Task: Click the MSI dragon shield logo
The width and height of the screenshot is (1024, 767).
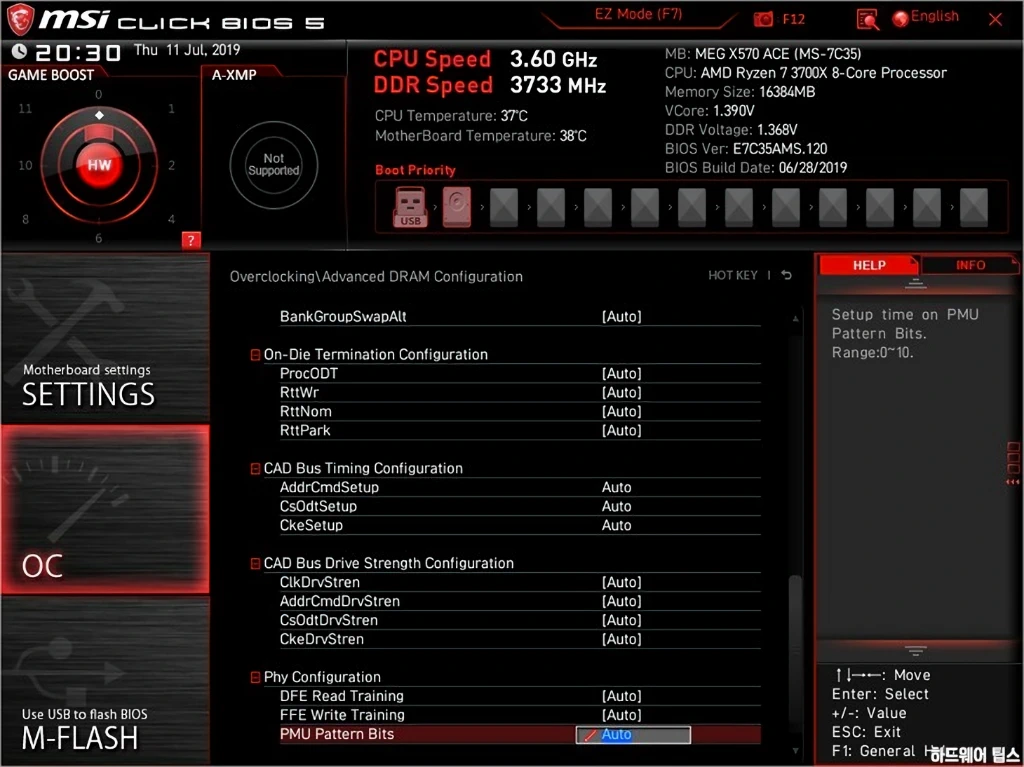Action: coord(20,20)
